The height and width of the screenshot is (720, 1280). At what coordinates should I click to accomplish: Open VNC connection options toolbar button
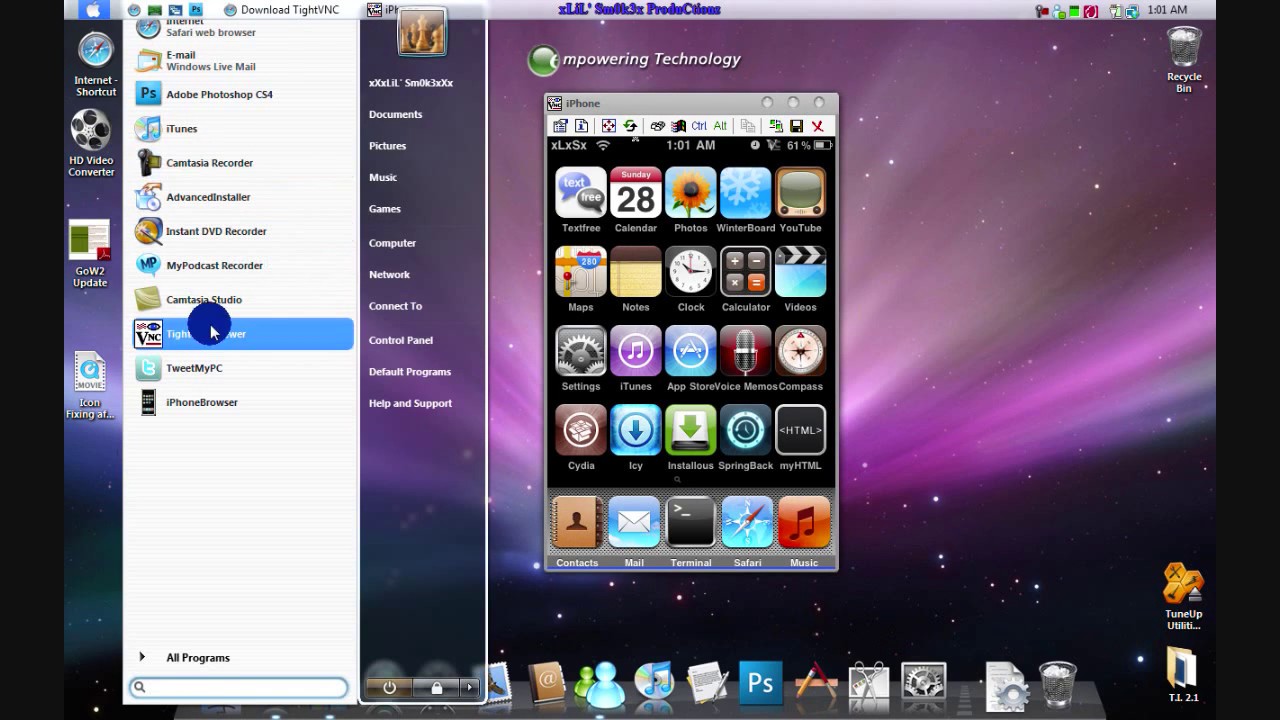coord(560,126)
